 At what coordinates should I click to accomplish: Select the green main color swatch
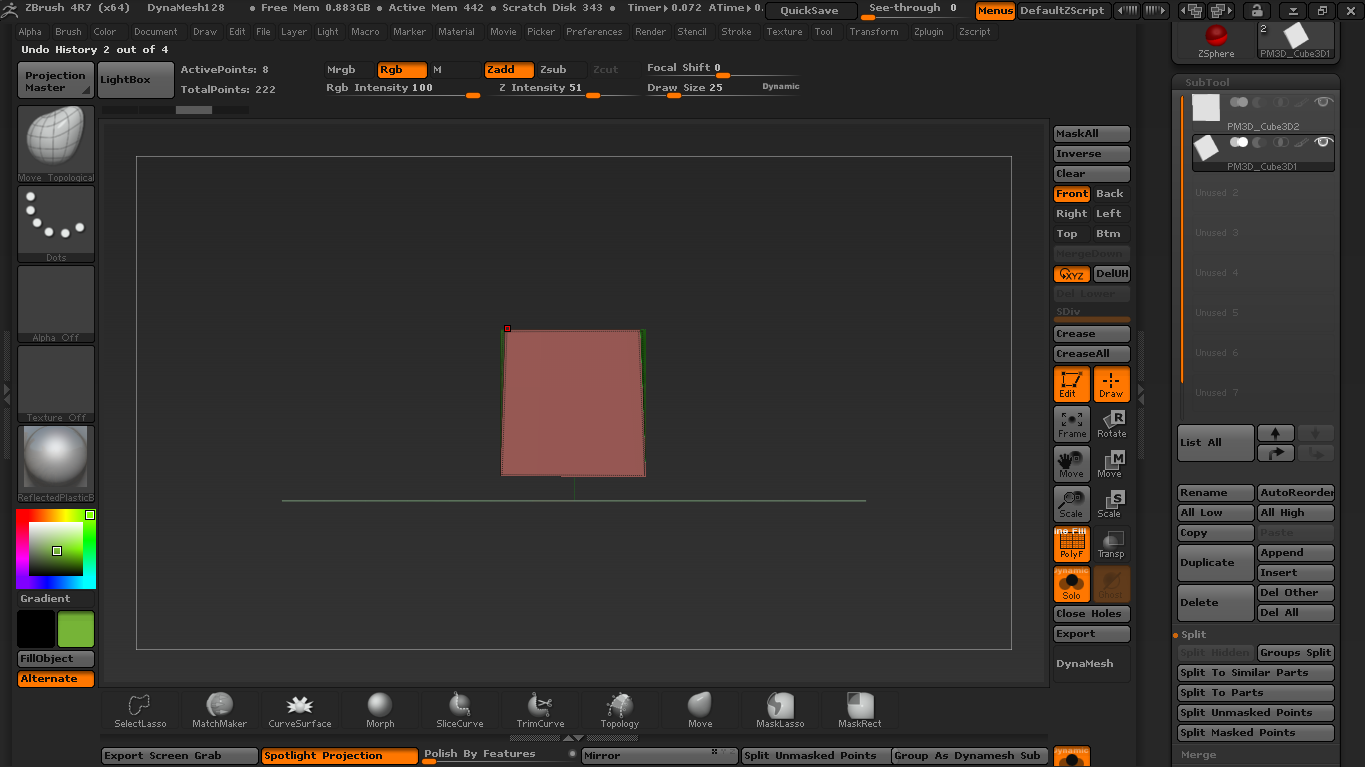point(76,630)
